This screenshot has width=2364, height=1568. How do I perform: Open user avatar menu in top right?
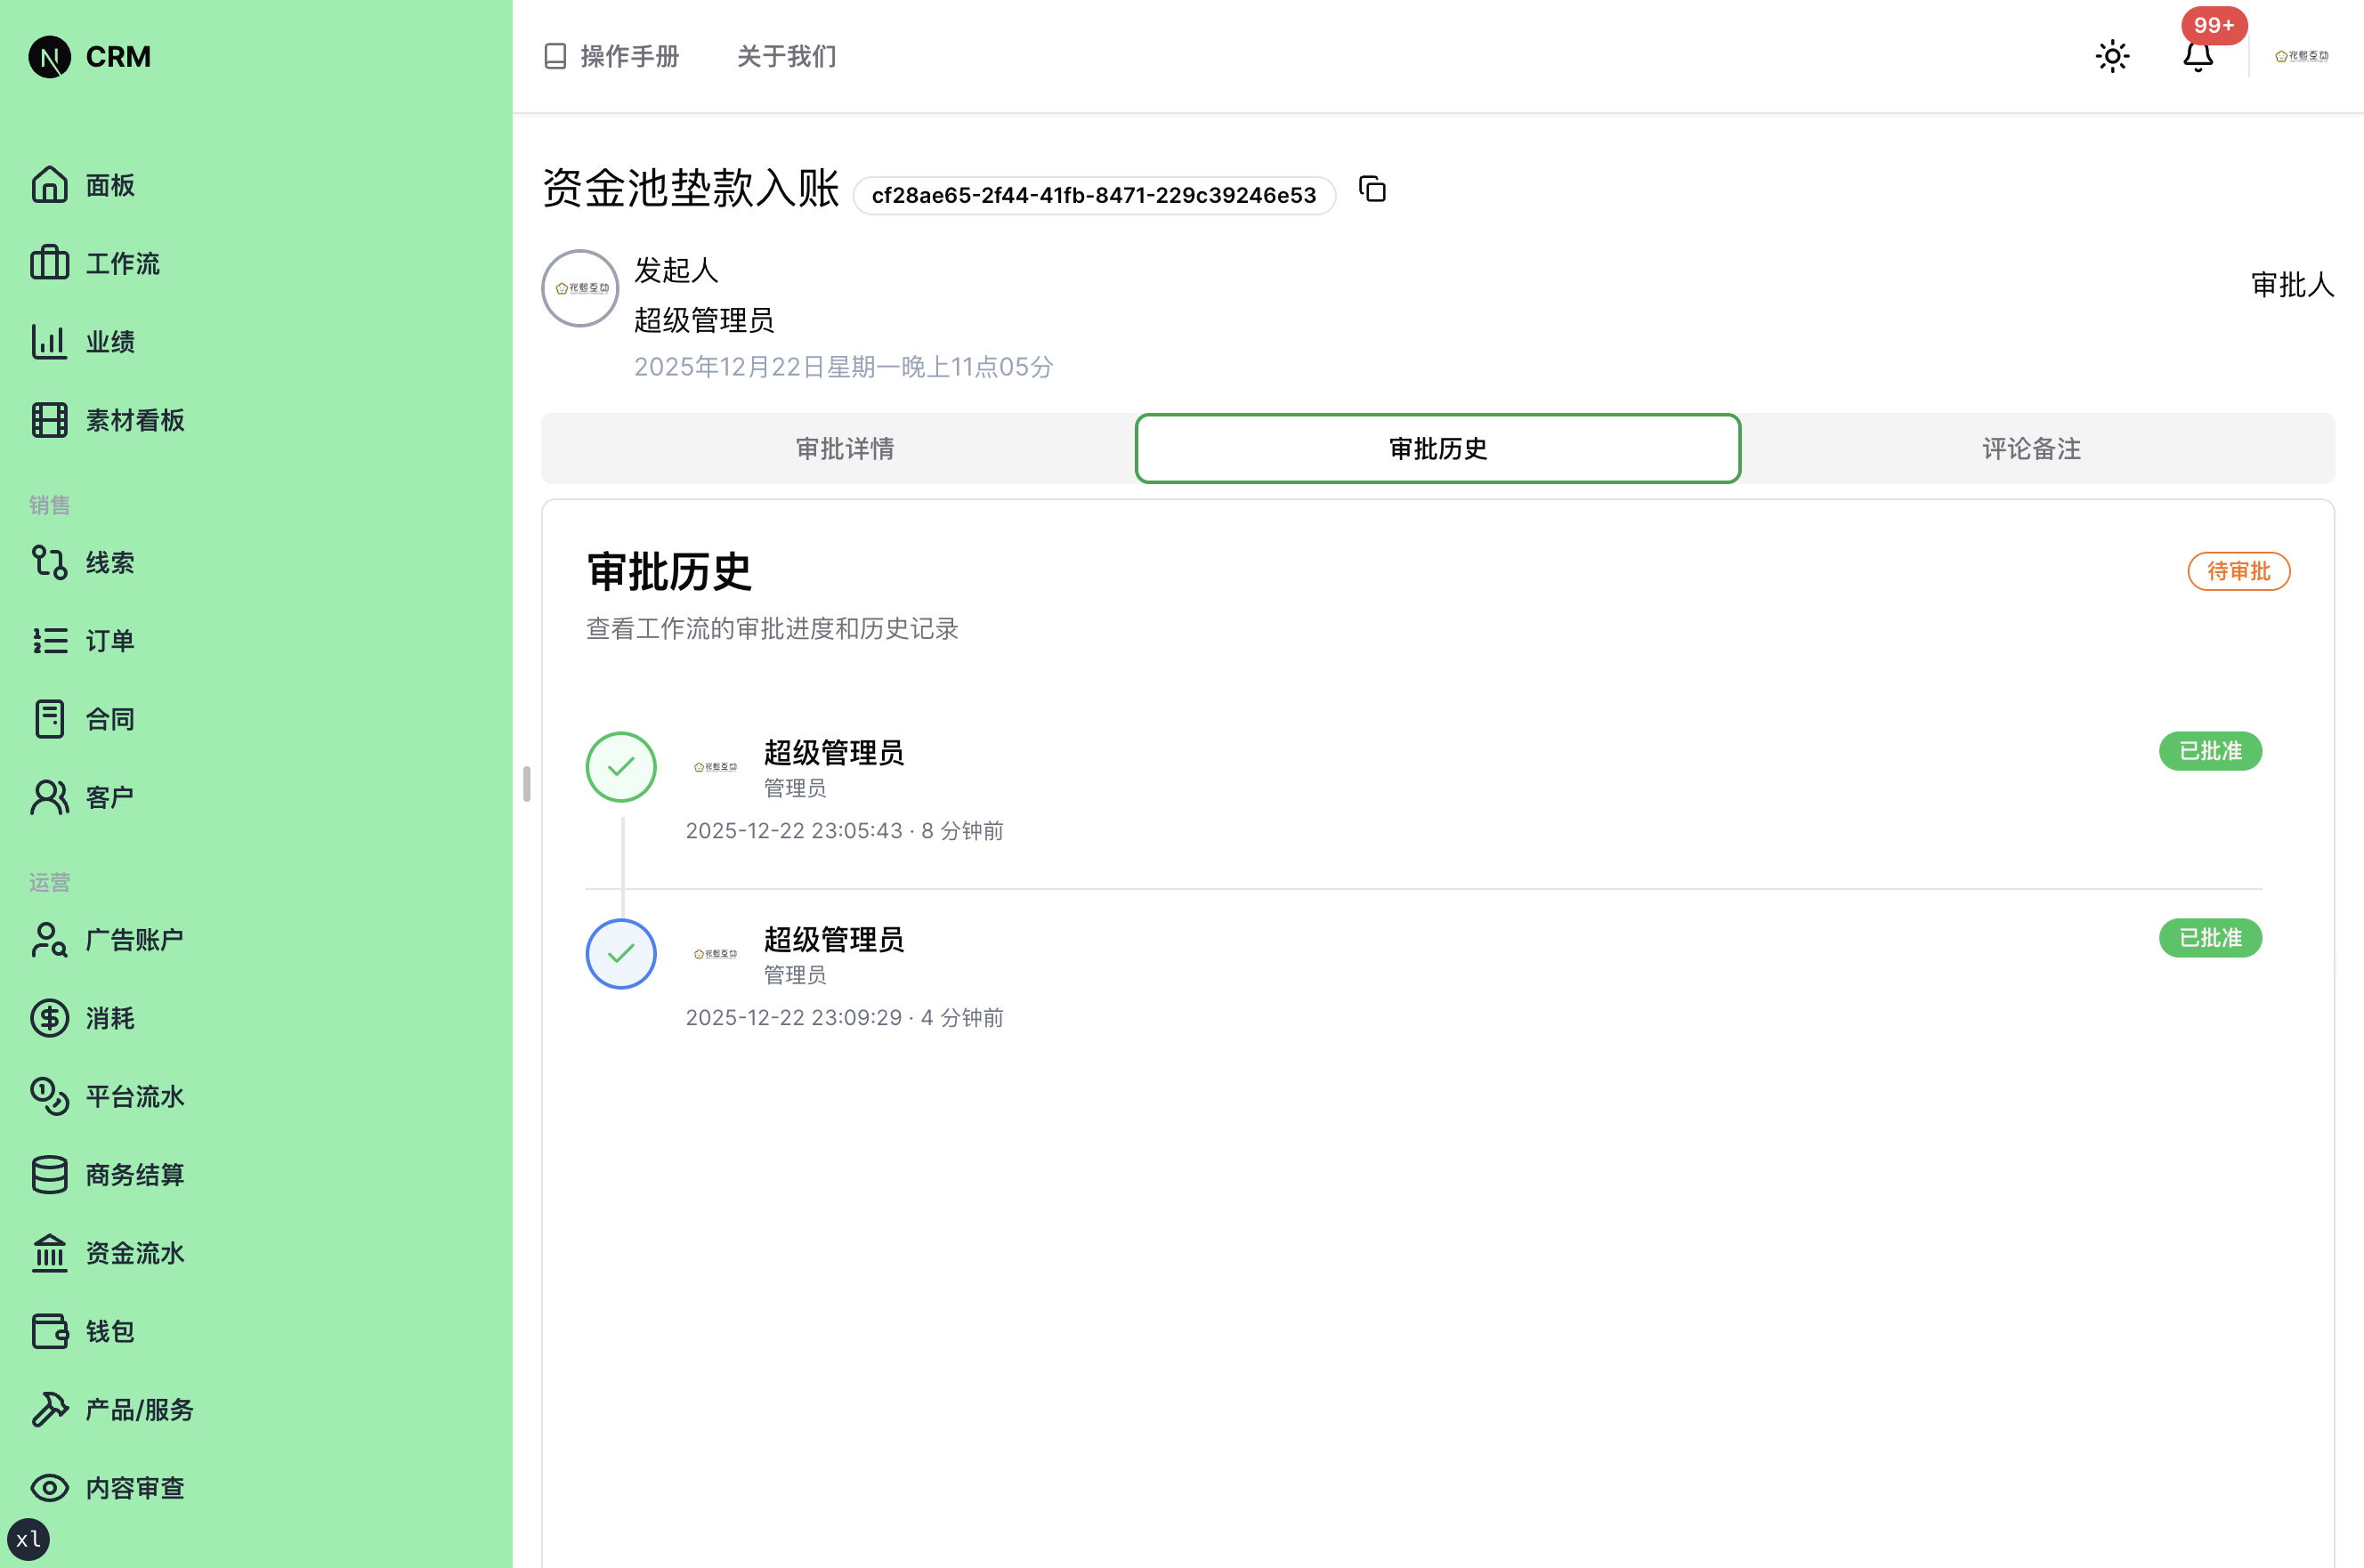pyautogui.click(x=2301, y=56)
